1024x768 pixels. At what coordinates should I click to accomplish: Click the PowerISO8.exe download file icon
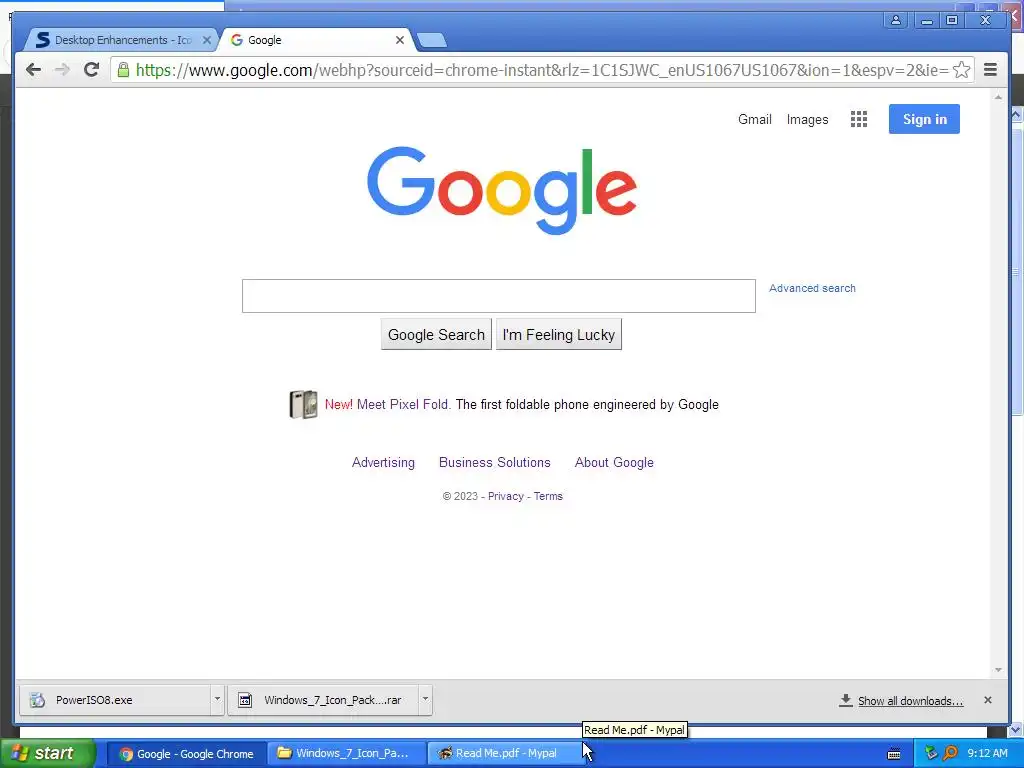[x=37, y=700]
